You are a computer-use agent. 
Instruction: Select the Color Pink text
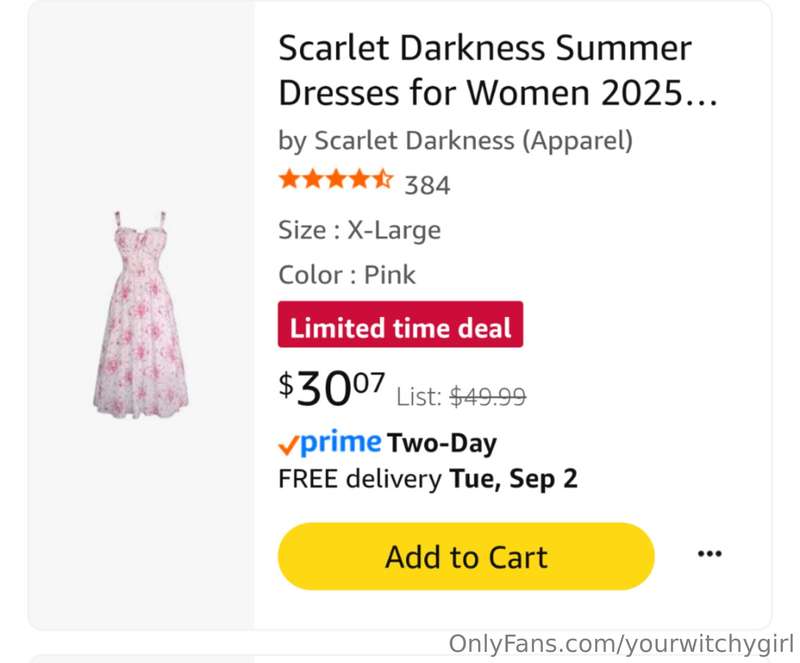tap(347, 275)
